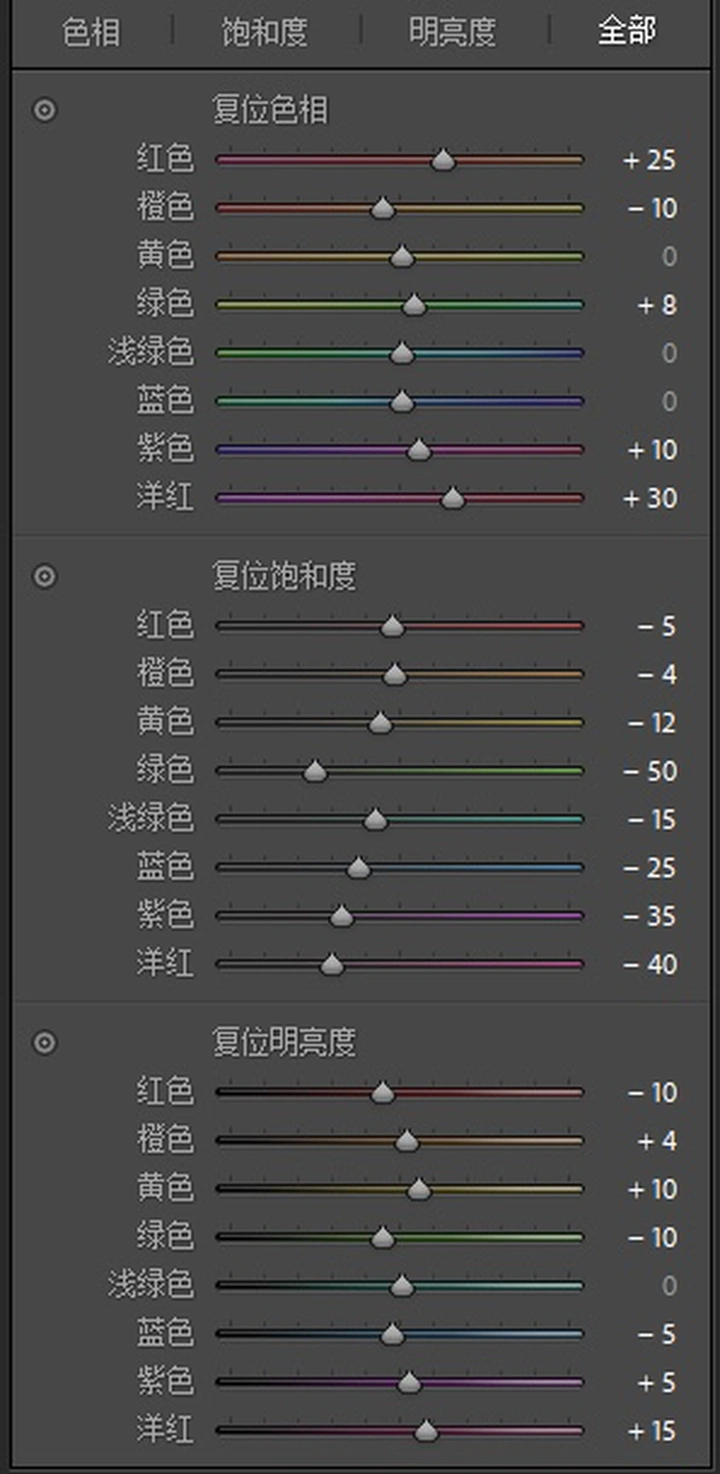Click the target adjustment icon beside 复位色相
The height and width of the screenshot is (1474, 720).
[x=45, y=110]
